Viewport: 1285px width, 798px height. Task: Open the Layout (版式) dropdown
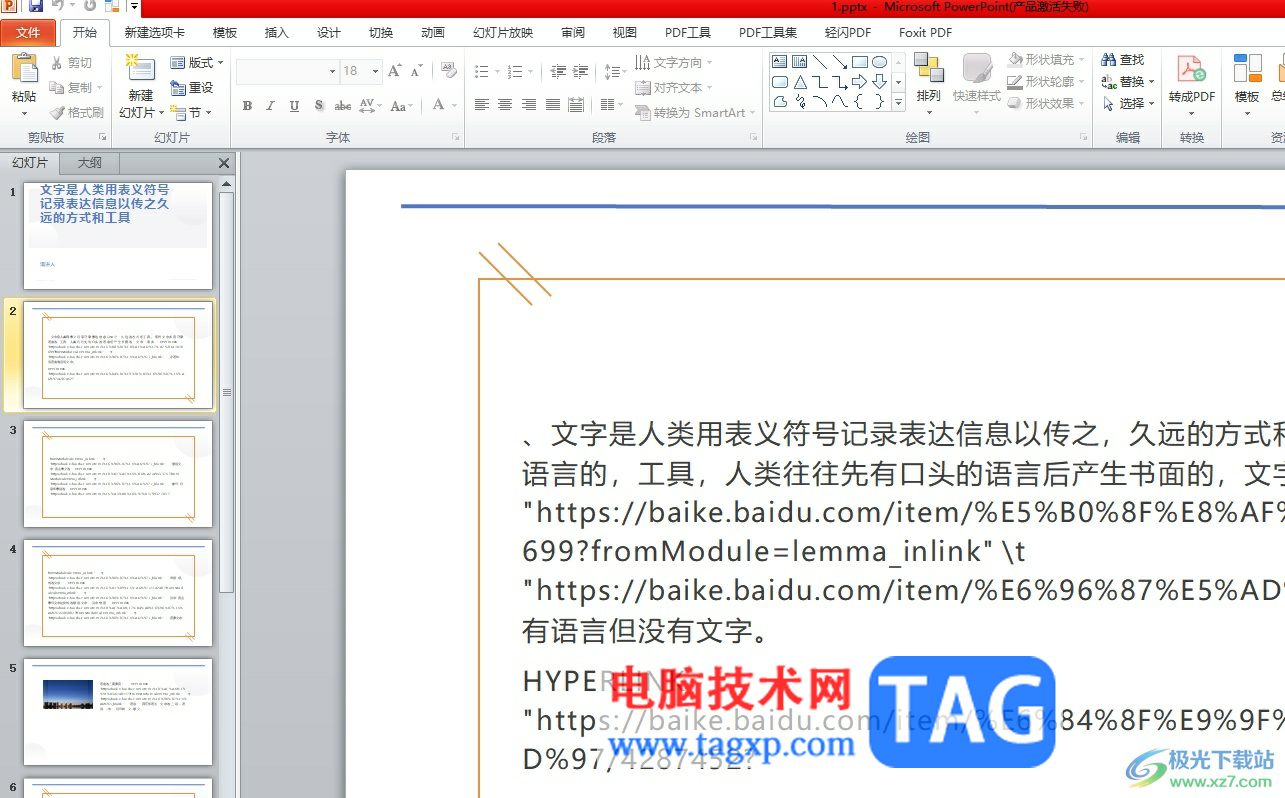click(x=197, y=63)
